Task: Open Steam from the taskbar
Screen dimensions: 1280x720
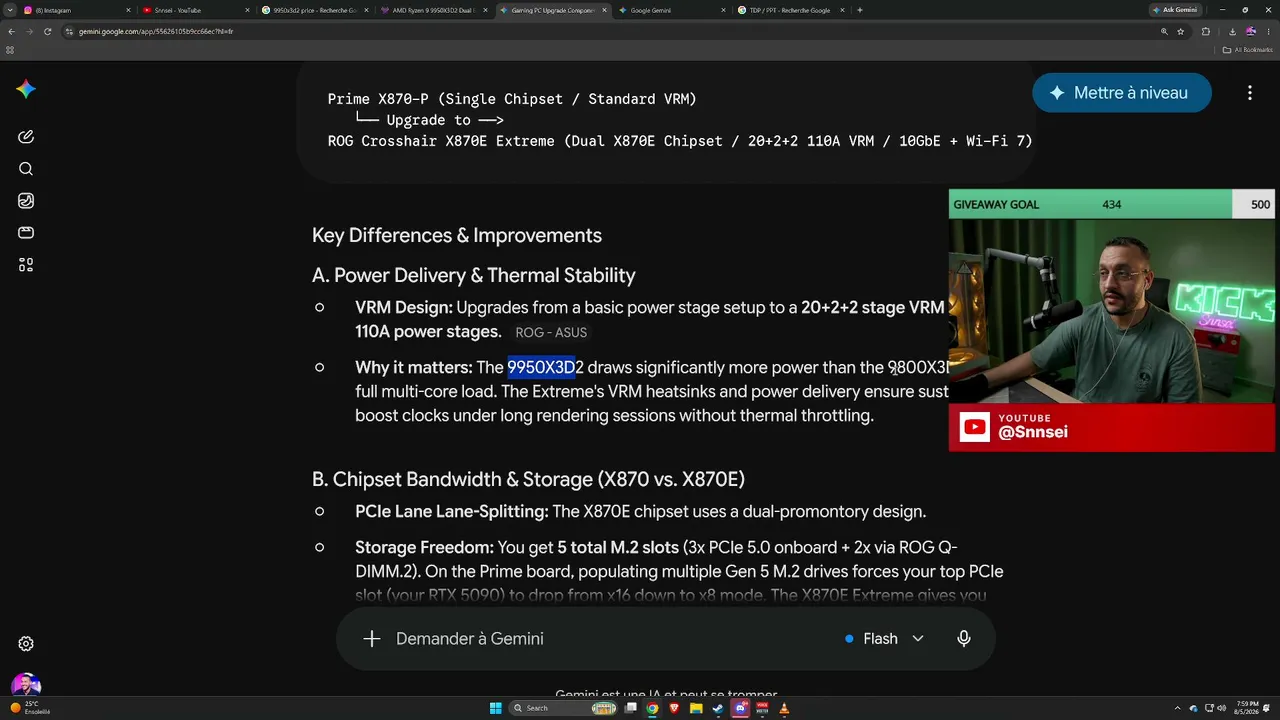Action: click(x=718, y=708)
